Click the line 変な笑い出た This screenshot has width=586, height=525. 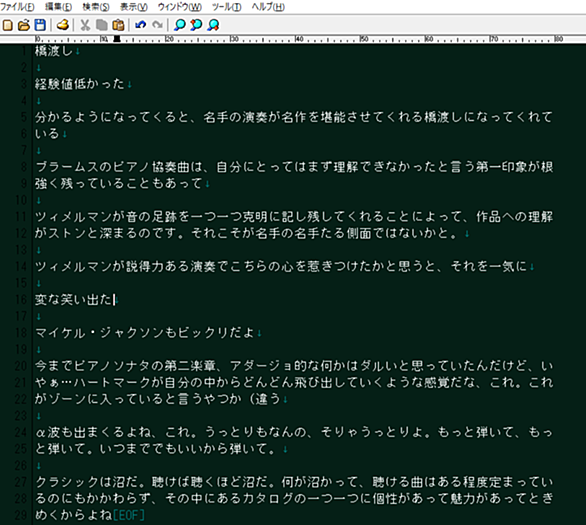point(73,299)
